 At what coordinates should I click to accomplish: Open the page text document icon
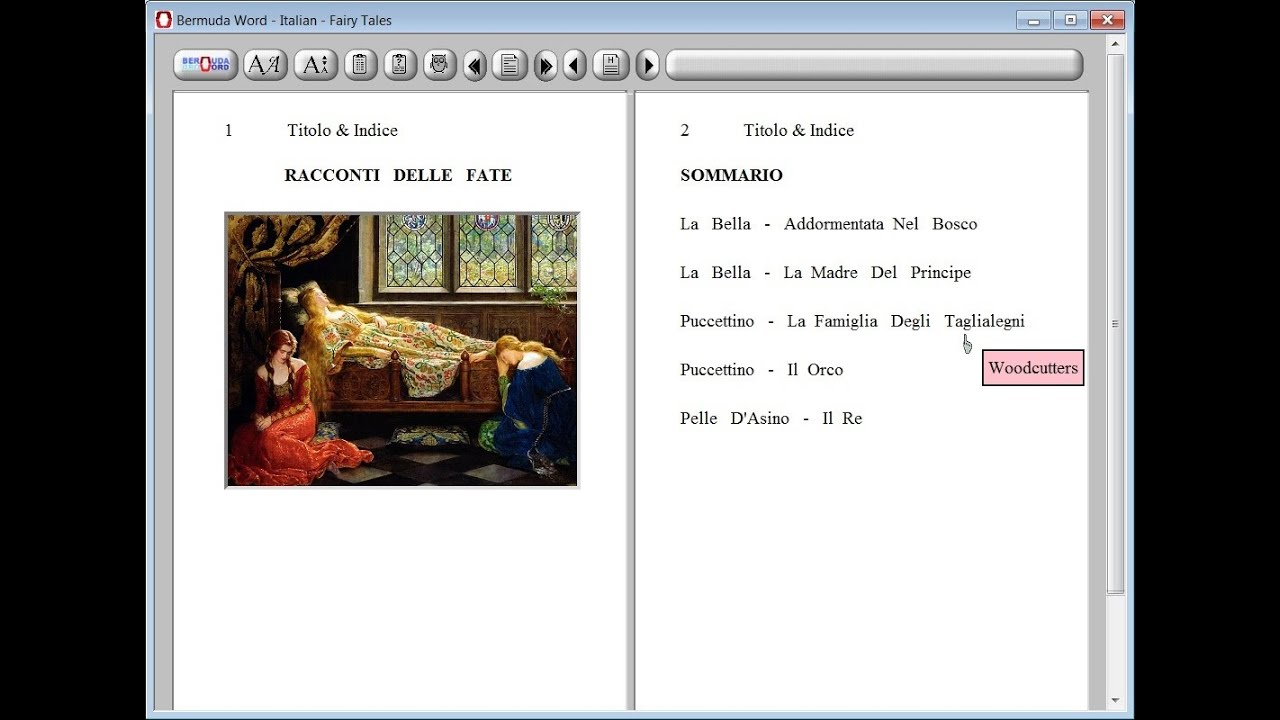coord(509,65)
